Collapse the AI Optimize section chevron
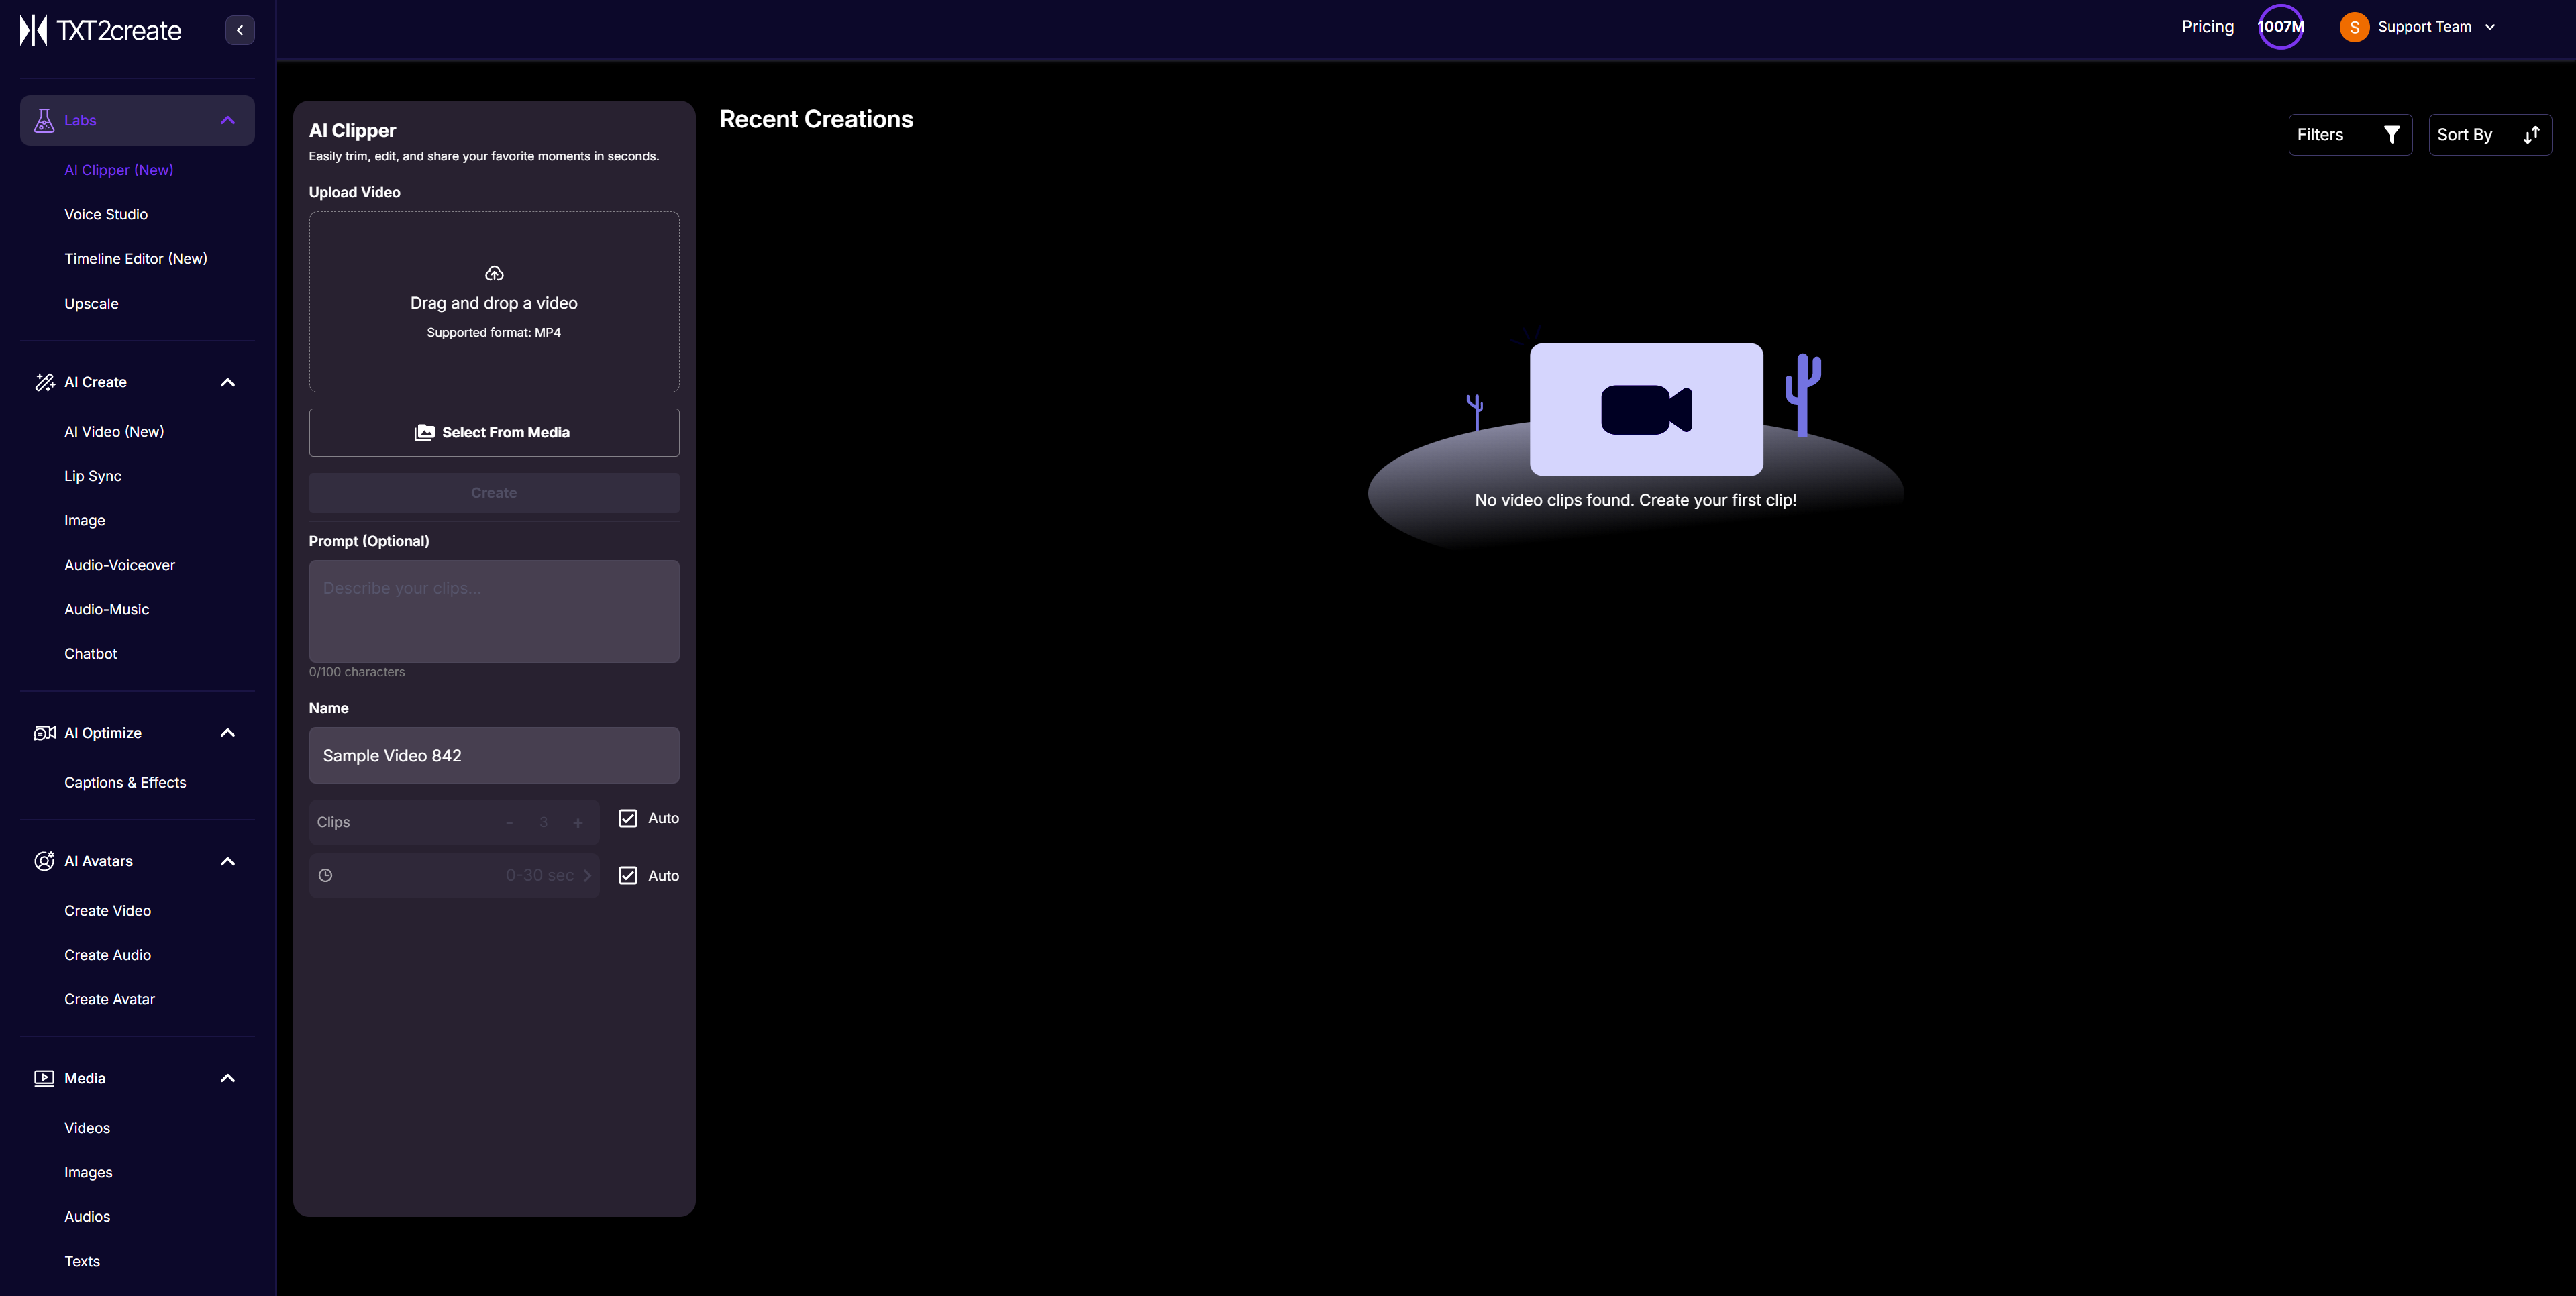Screen dimensions: 2576x1296 (228, 733)
